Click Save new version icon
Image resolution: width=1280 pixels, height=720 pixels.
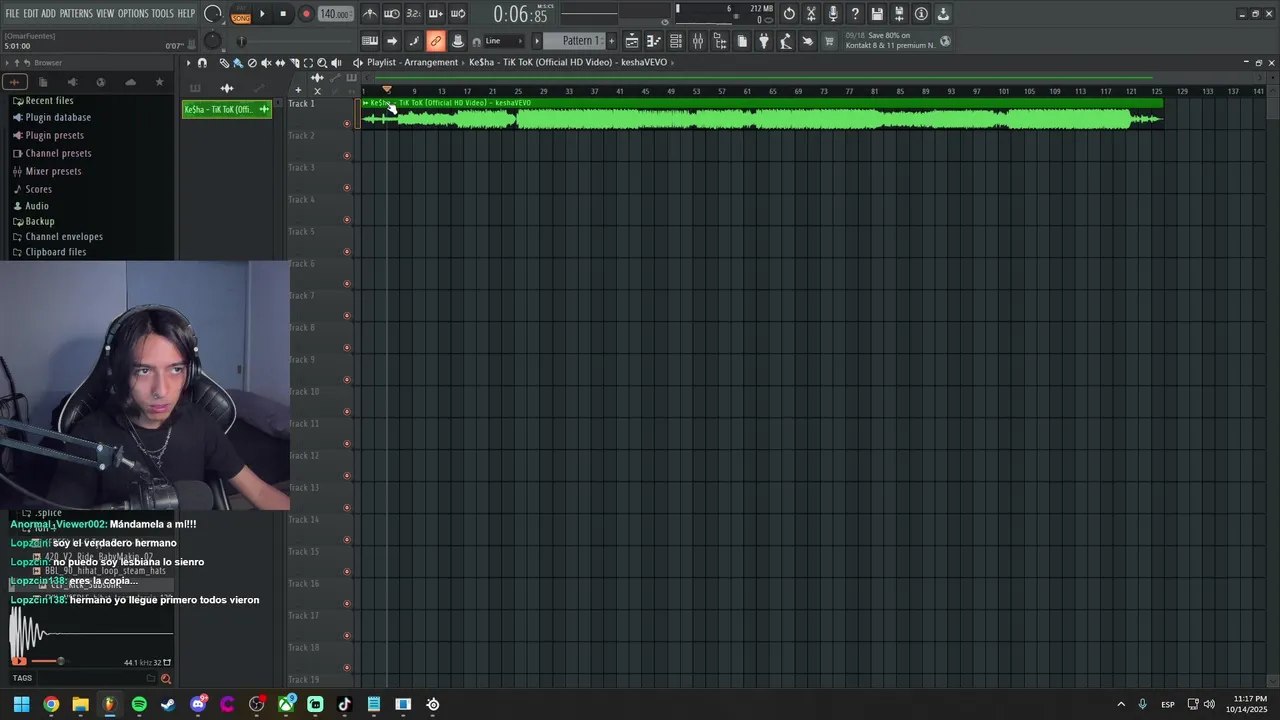coord(899,14)
